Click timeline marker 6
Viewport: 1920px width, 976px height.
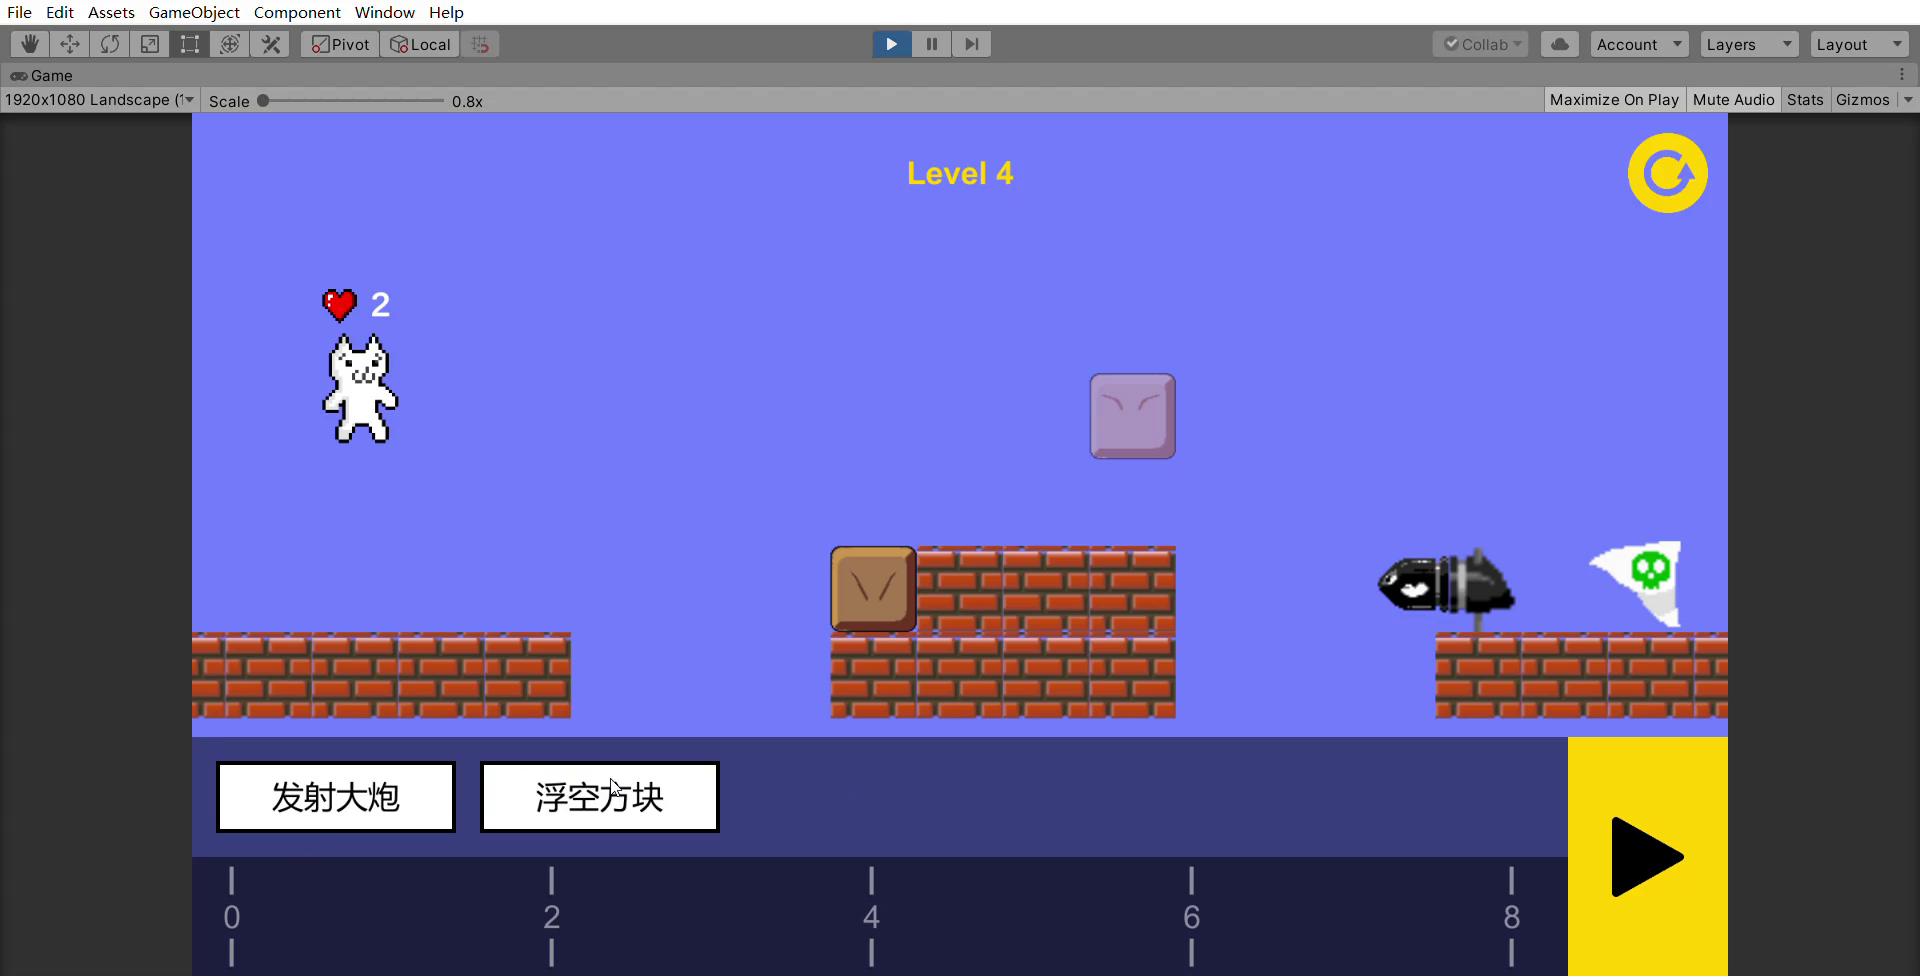pos(1191,917)
